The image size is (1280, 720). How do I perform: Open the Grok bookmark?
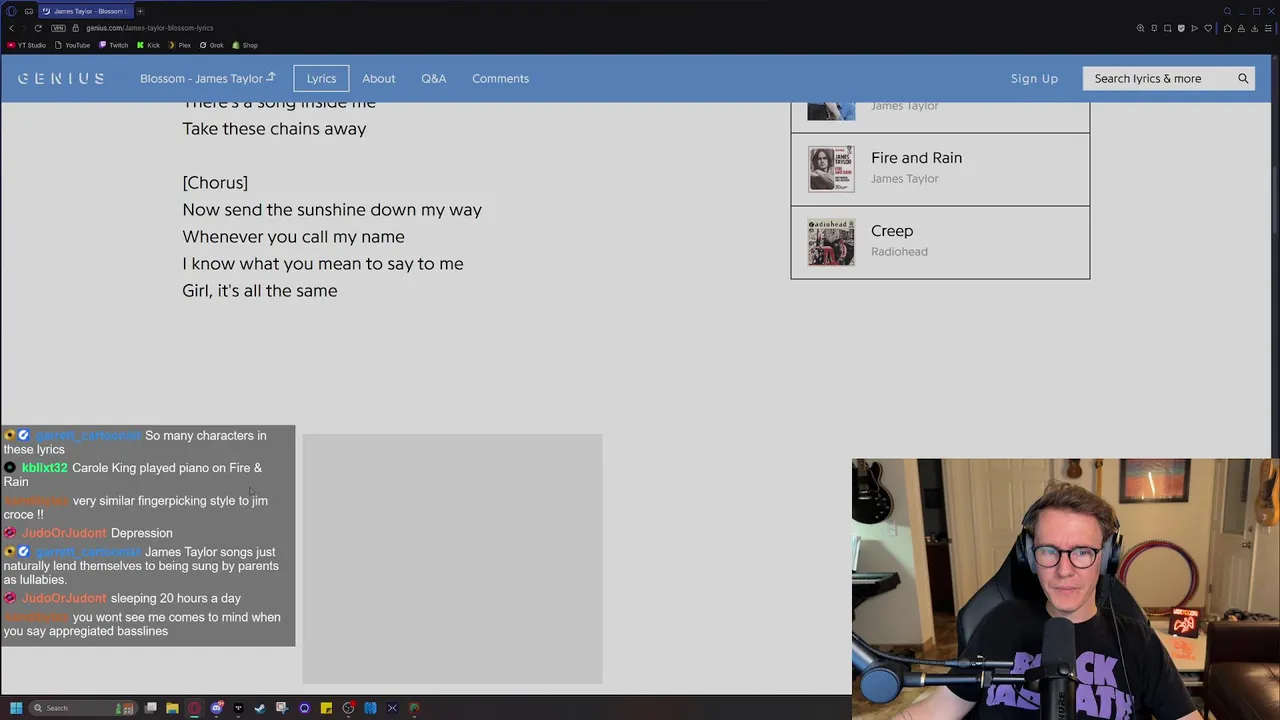(x=211, y=45)
